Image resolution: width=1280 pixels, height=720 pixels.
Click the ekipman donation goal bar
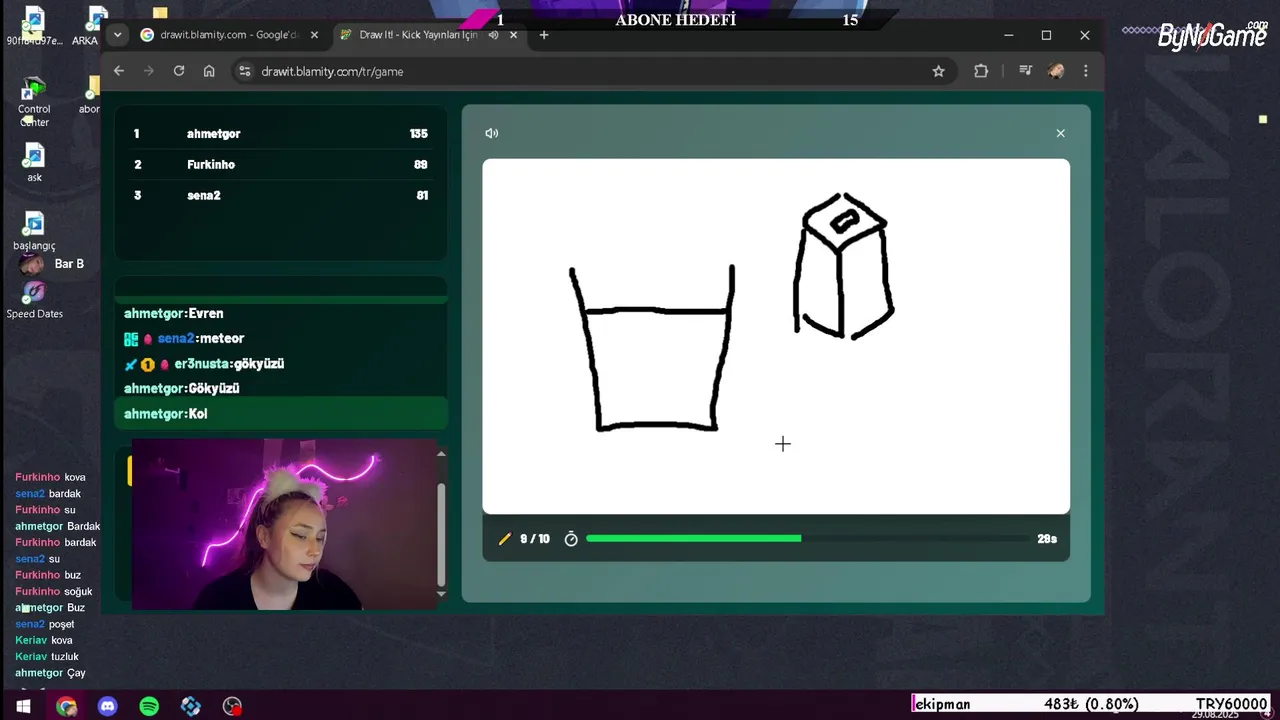pyautogui.click(x=1091, y=704)
